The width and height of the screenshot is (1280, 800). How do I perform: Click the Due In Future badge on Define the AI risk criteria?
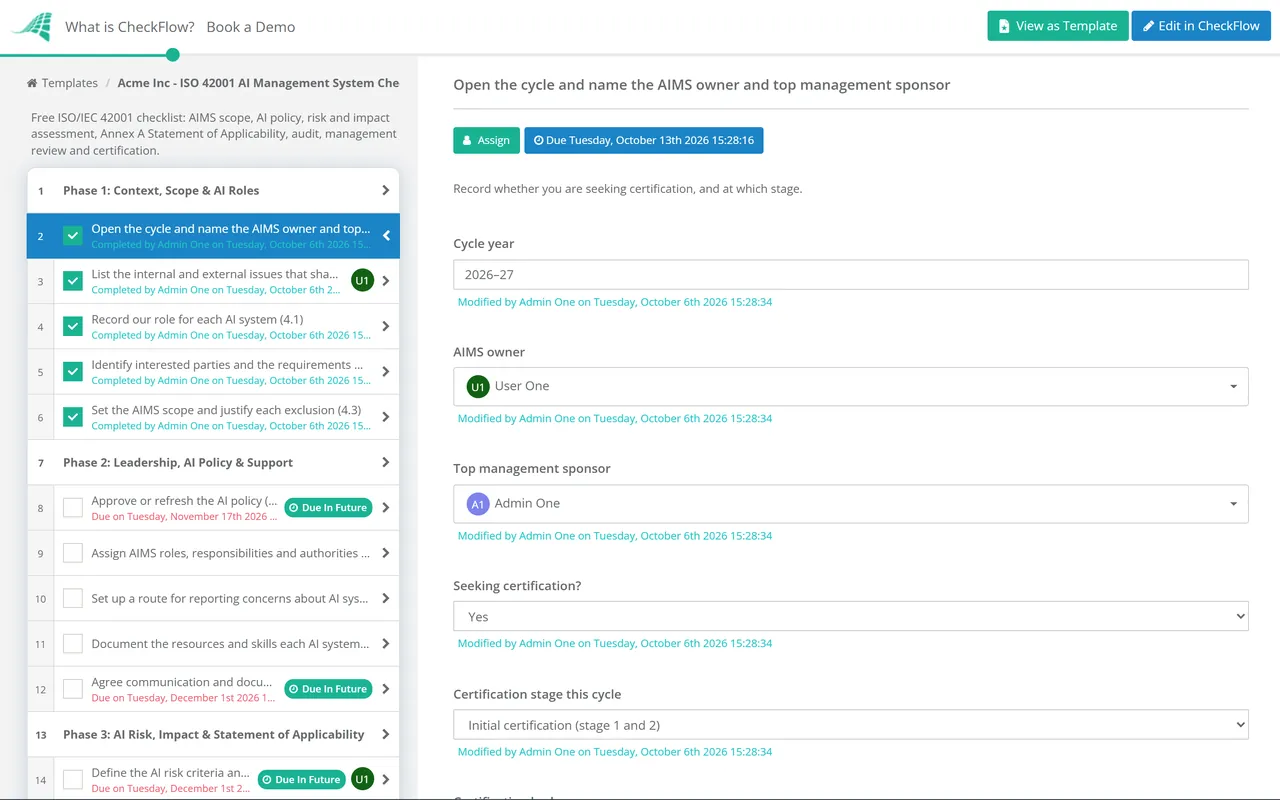(x=301, y=779)
